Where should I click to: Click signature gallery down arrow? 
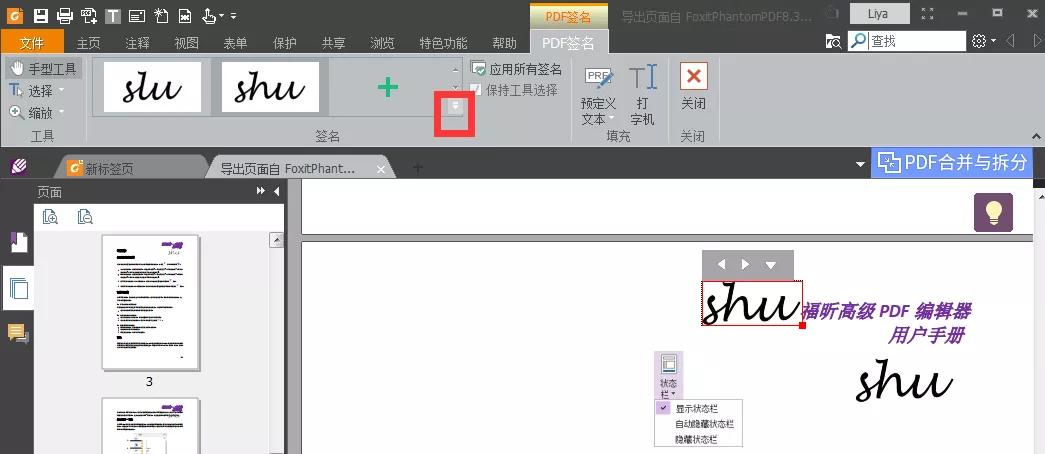tap(455, 87)
